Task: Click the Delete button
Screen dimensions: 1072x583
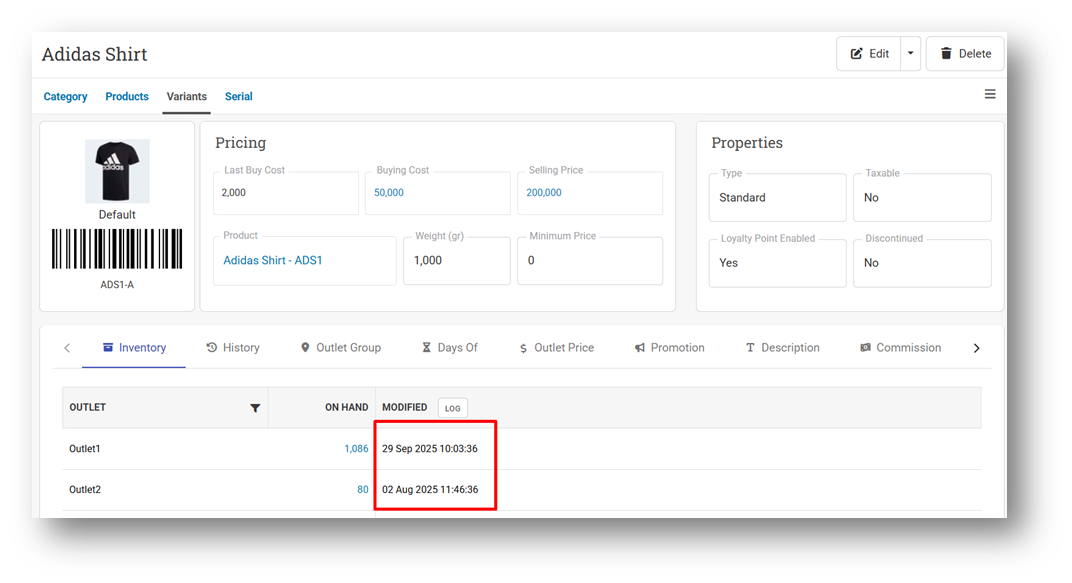Action: [965, 54]
